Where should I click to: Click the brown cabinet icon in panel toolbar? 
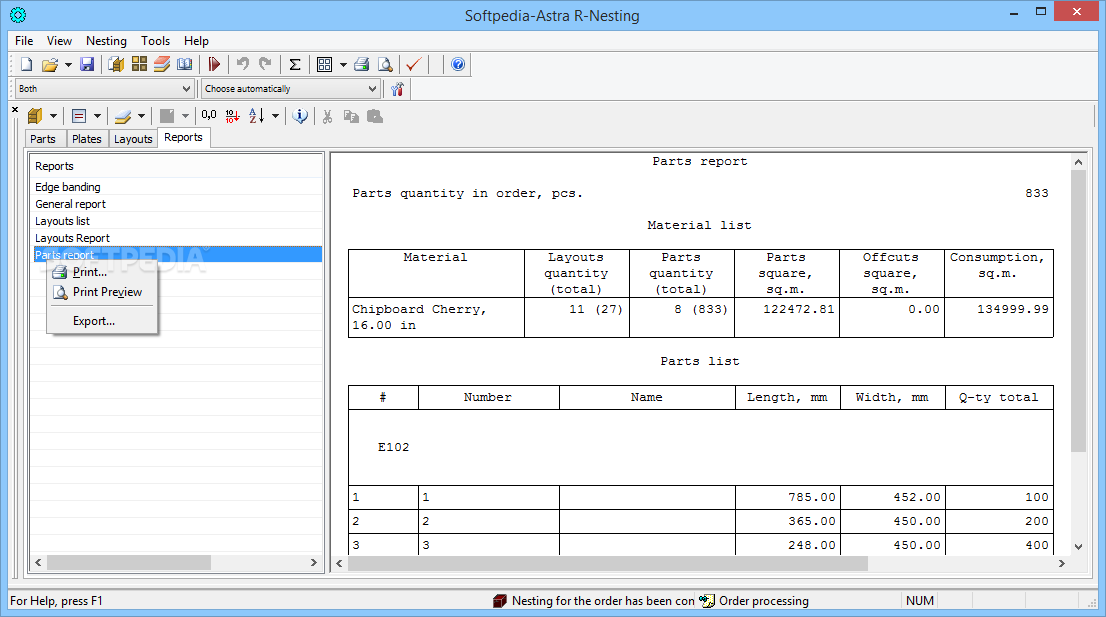tap(35, 116)
